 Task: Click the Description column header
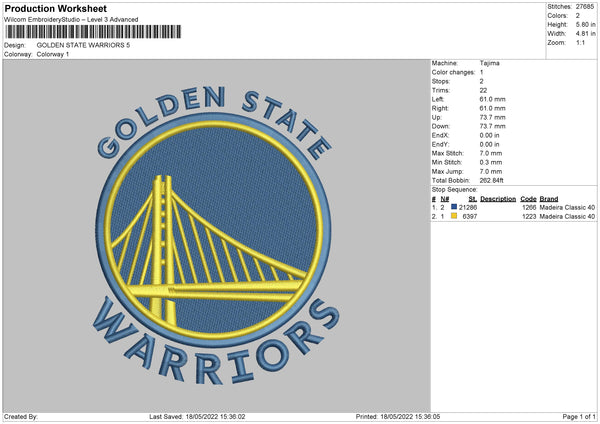498,199
